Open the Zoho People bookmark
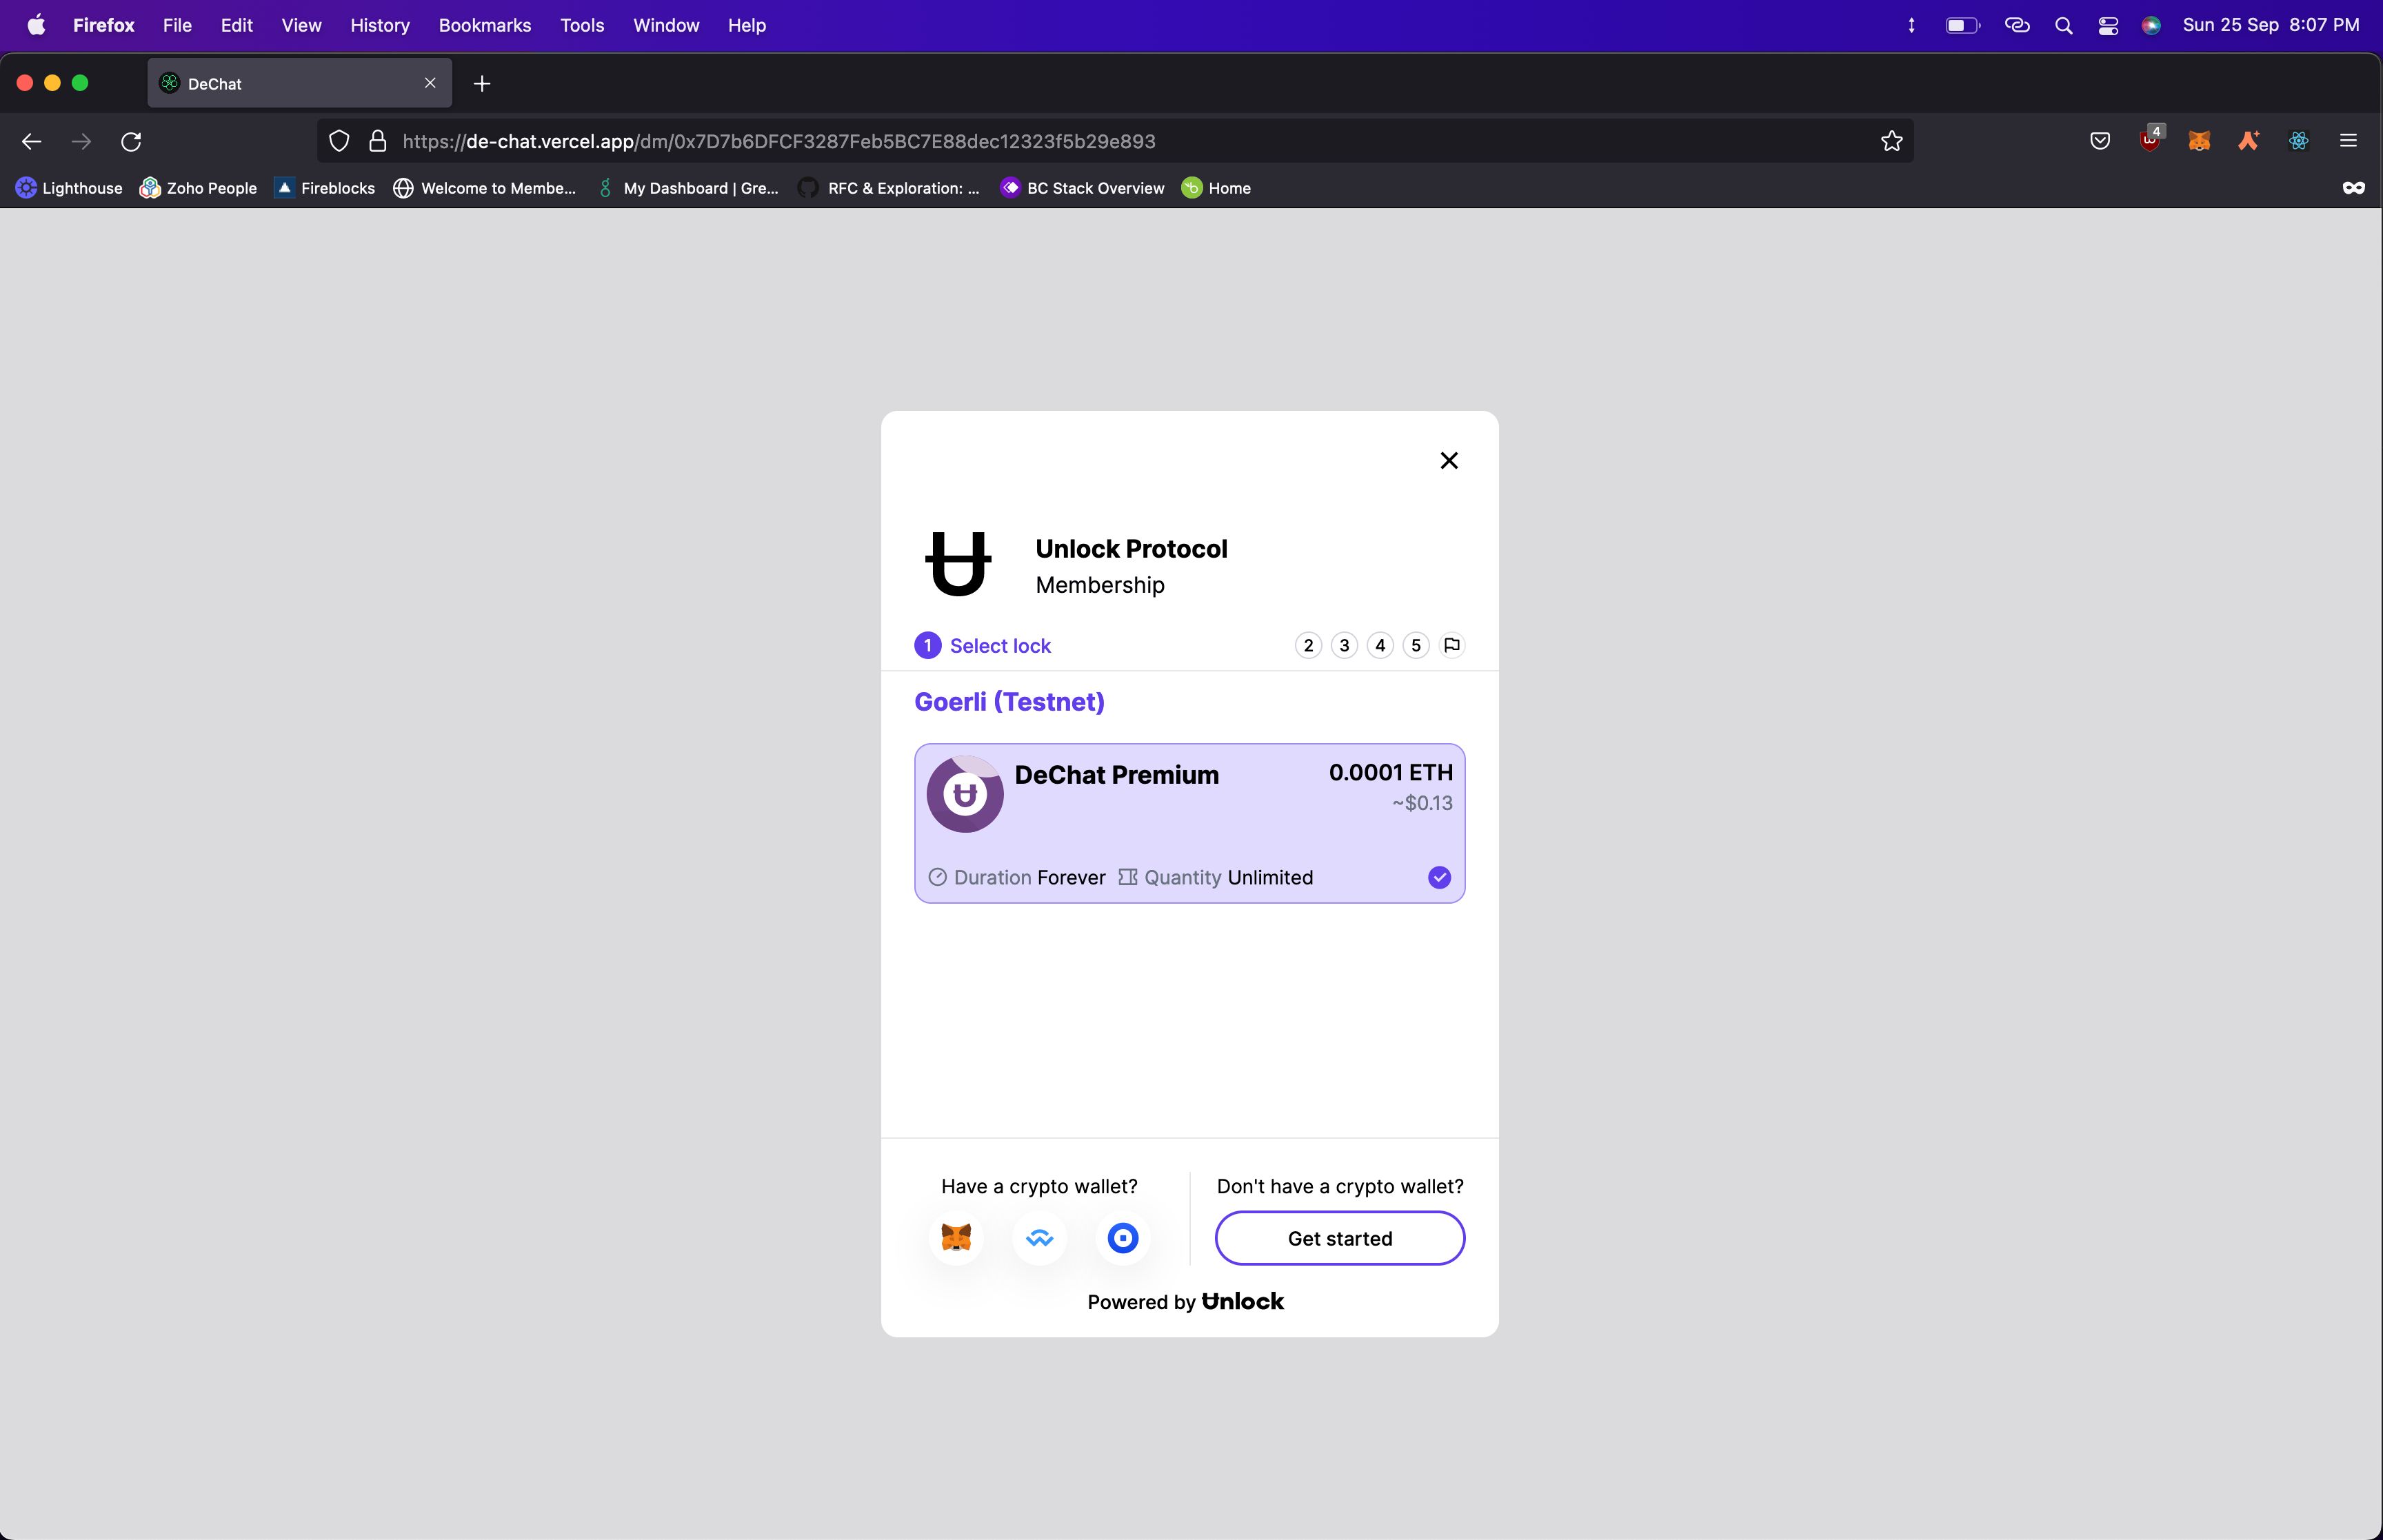Image resolution: width=2383 pixels, height=1540 pixels. [x=198, y=188]
